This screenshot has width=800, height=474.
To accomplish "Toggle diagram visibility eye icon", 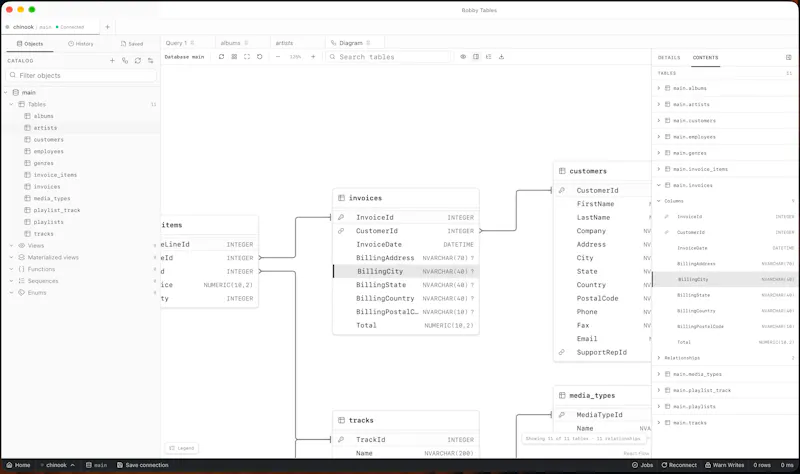I will (x=463, y=57).
